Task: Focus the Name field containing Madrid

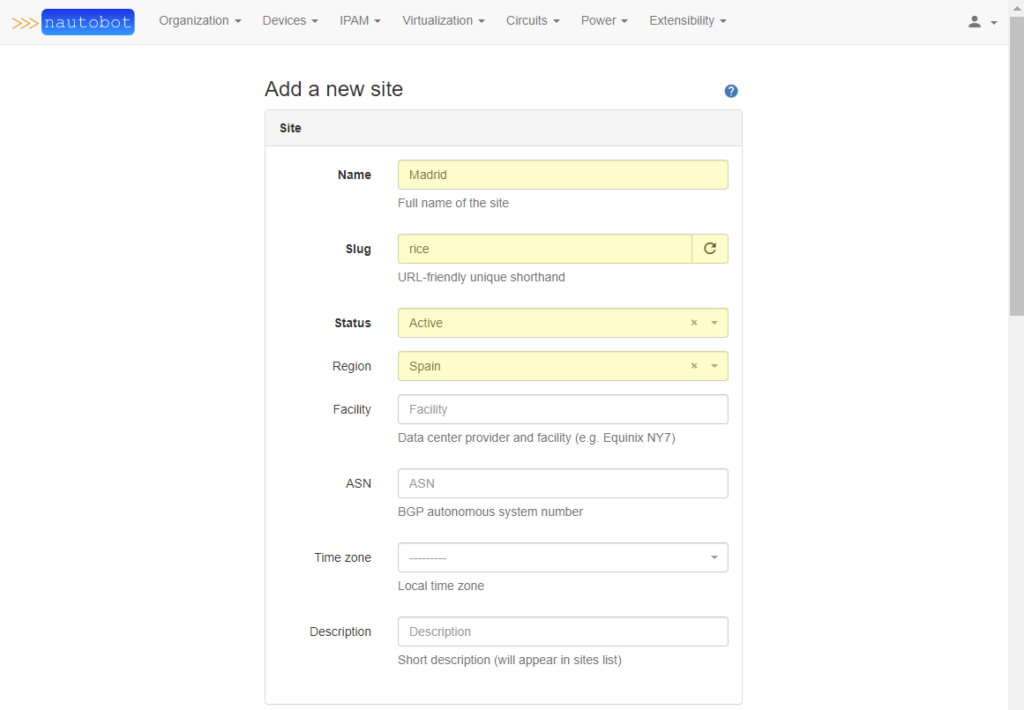Action: [x=563, y=175]
